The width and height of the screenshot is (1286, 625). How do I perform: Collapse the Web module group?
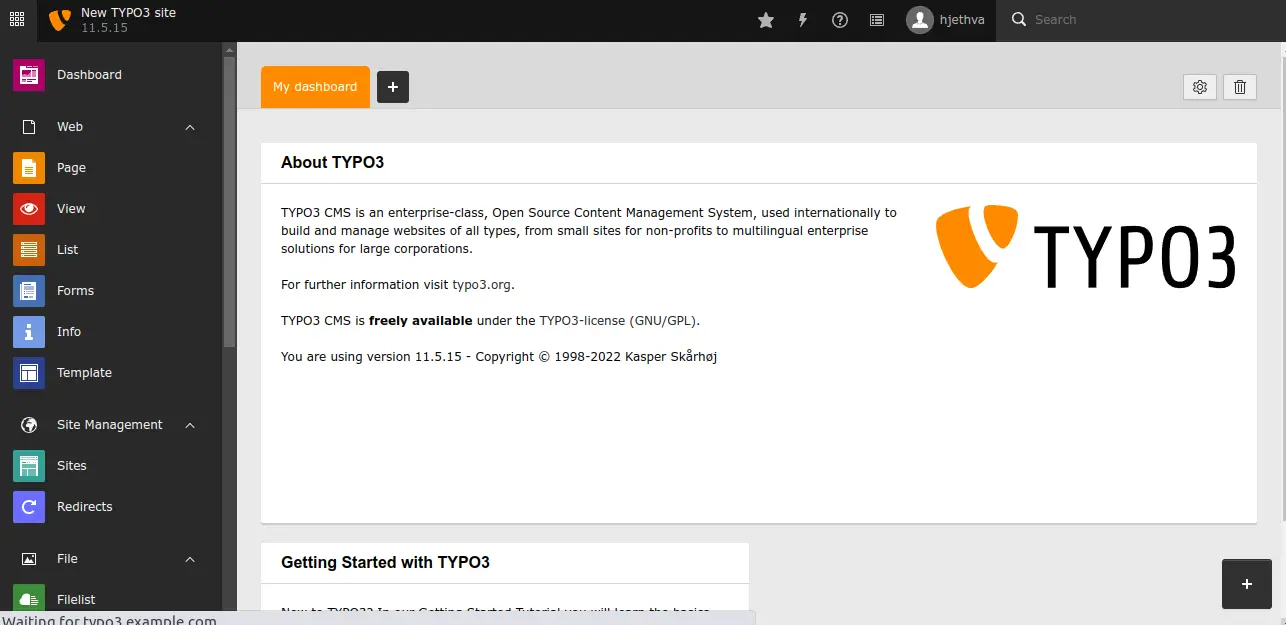pos(190,127)
